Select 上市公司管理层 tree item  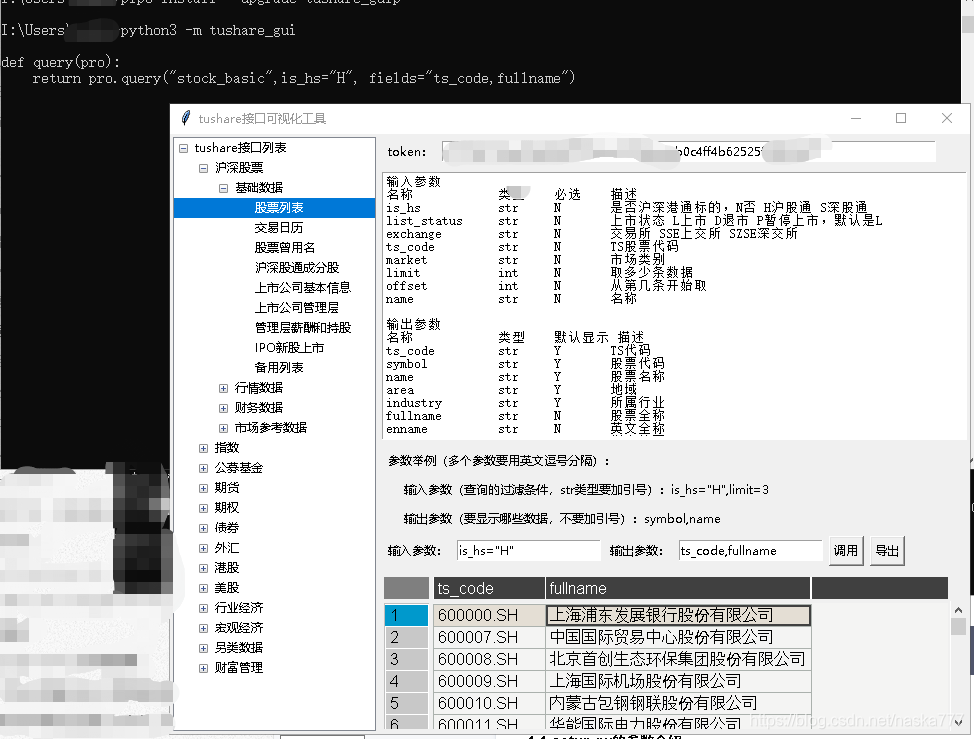(x=296, y=307)
